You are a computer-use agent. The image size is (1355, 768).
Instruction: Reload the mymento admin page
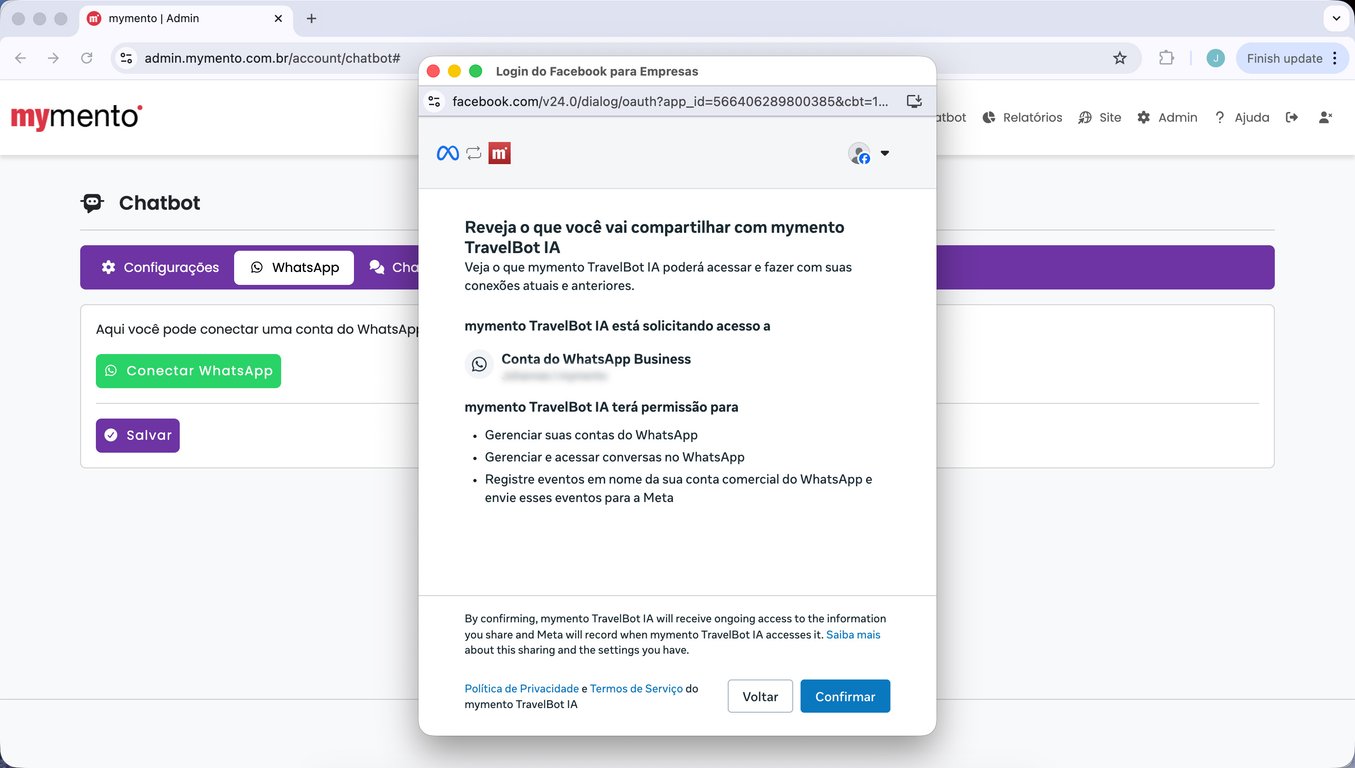coord(87,58)
